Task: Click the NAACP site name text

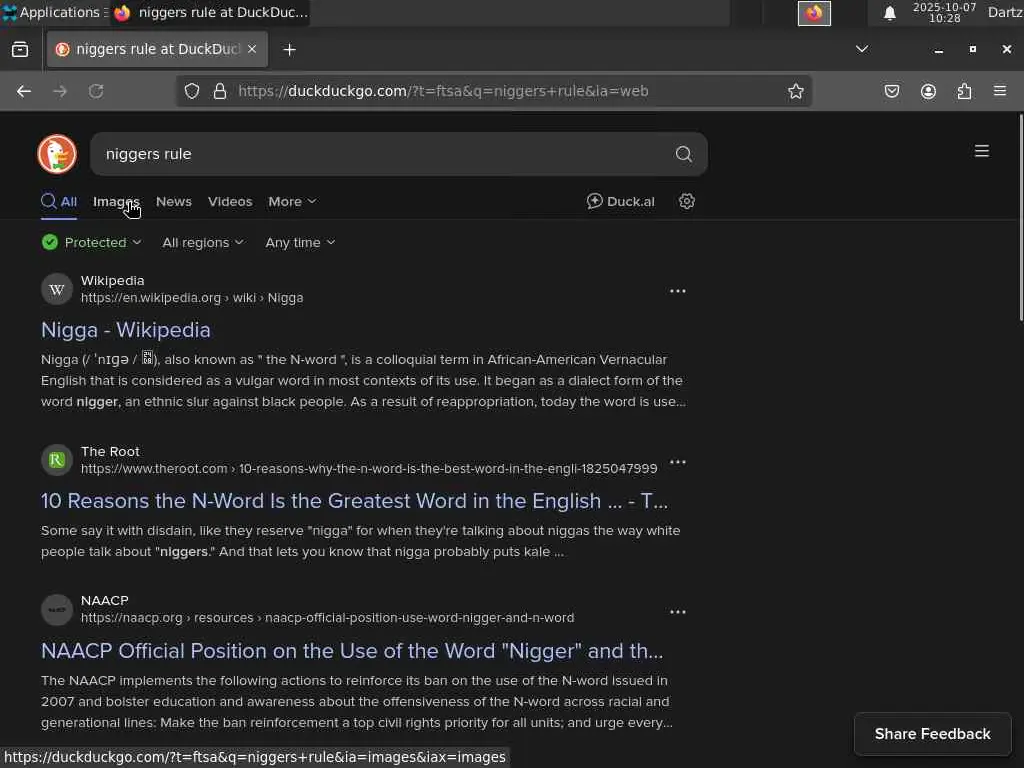Action: click(x=104, y=601)
